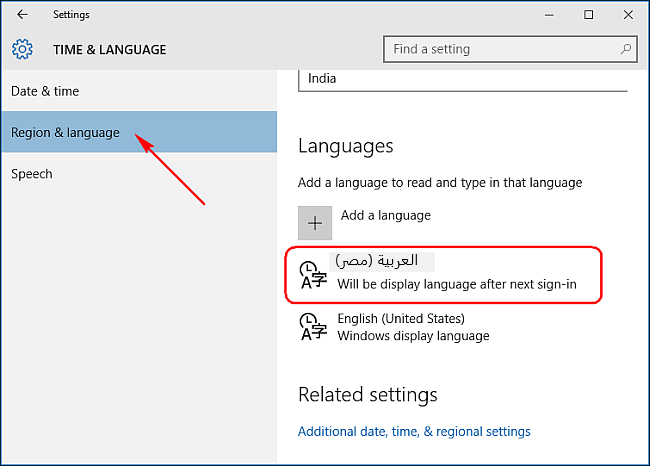Click the TIME & LANGUAGE header

coord(109,50)
